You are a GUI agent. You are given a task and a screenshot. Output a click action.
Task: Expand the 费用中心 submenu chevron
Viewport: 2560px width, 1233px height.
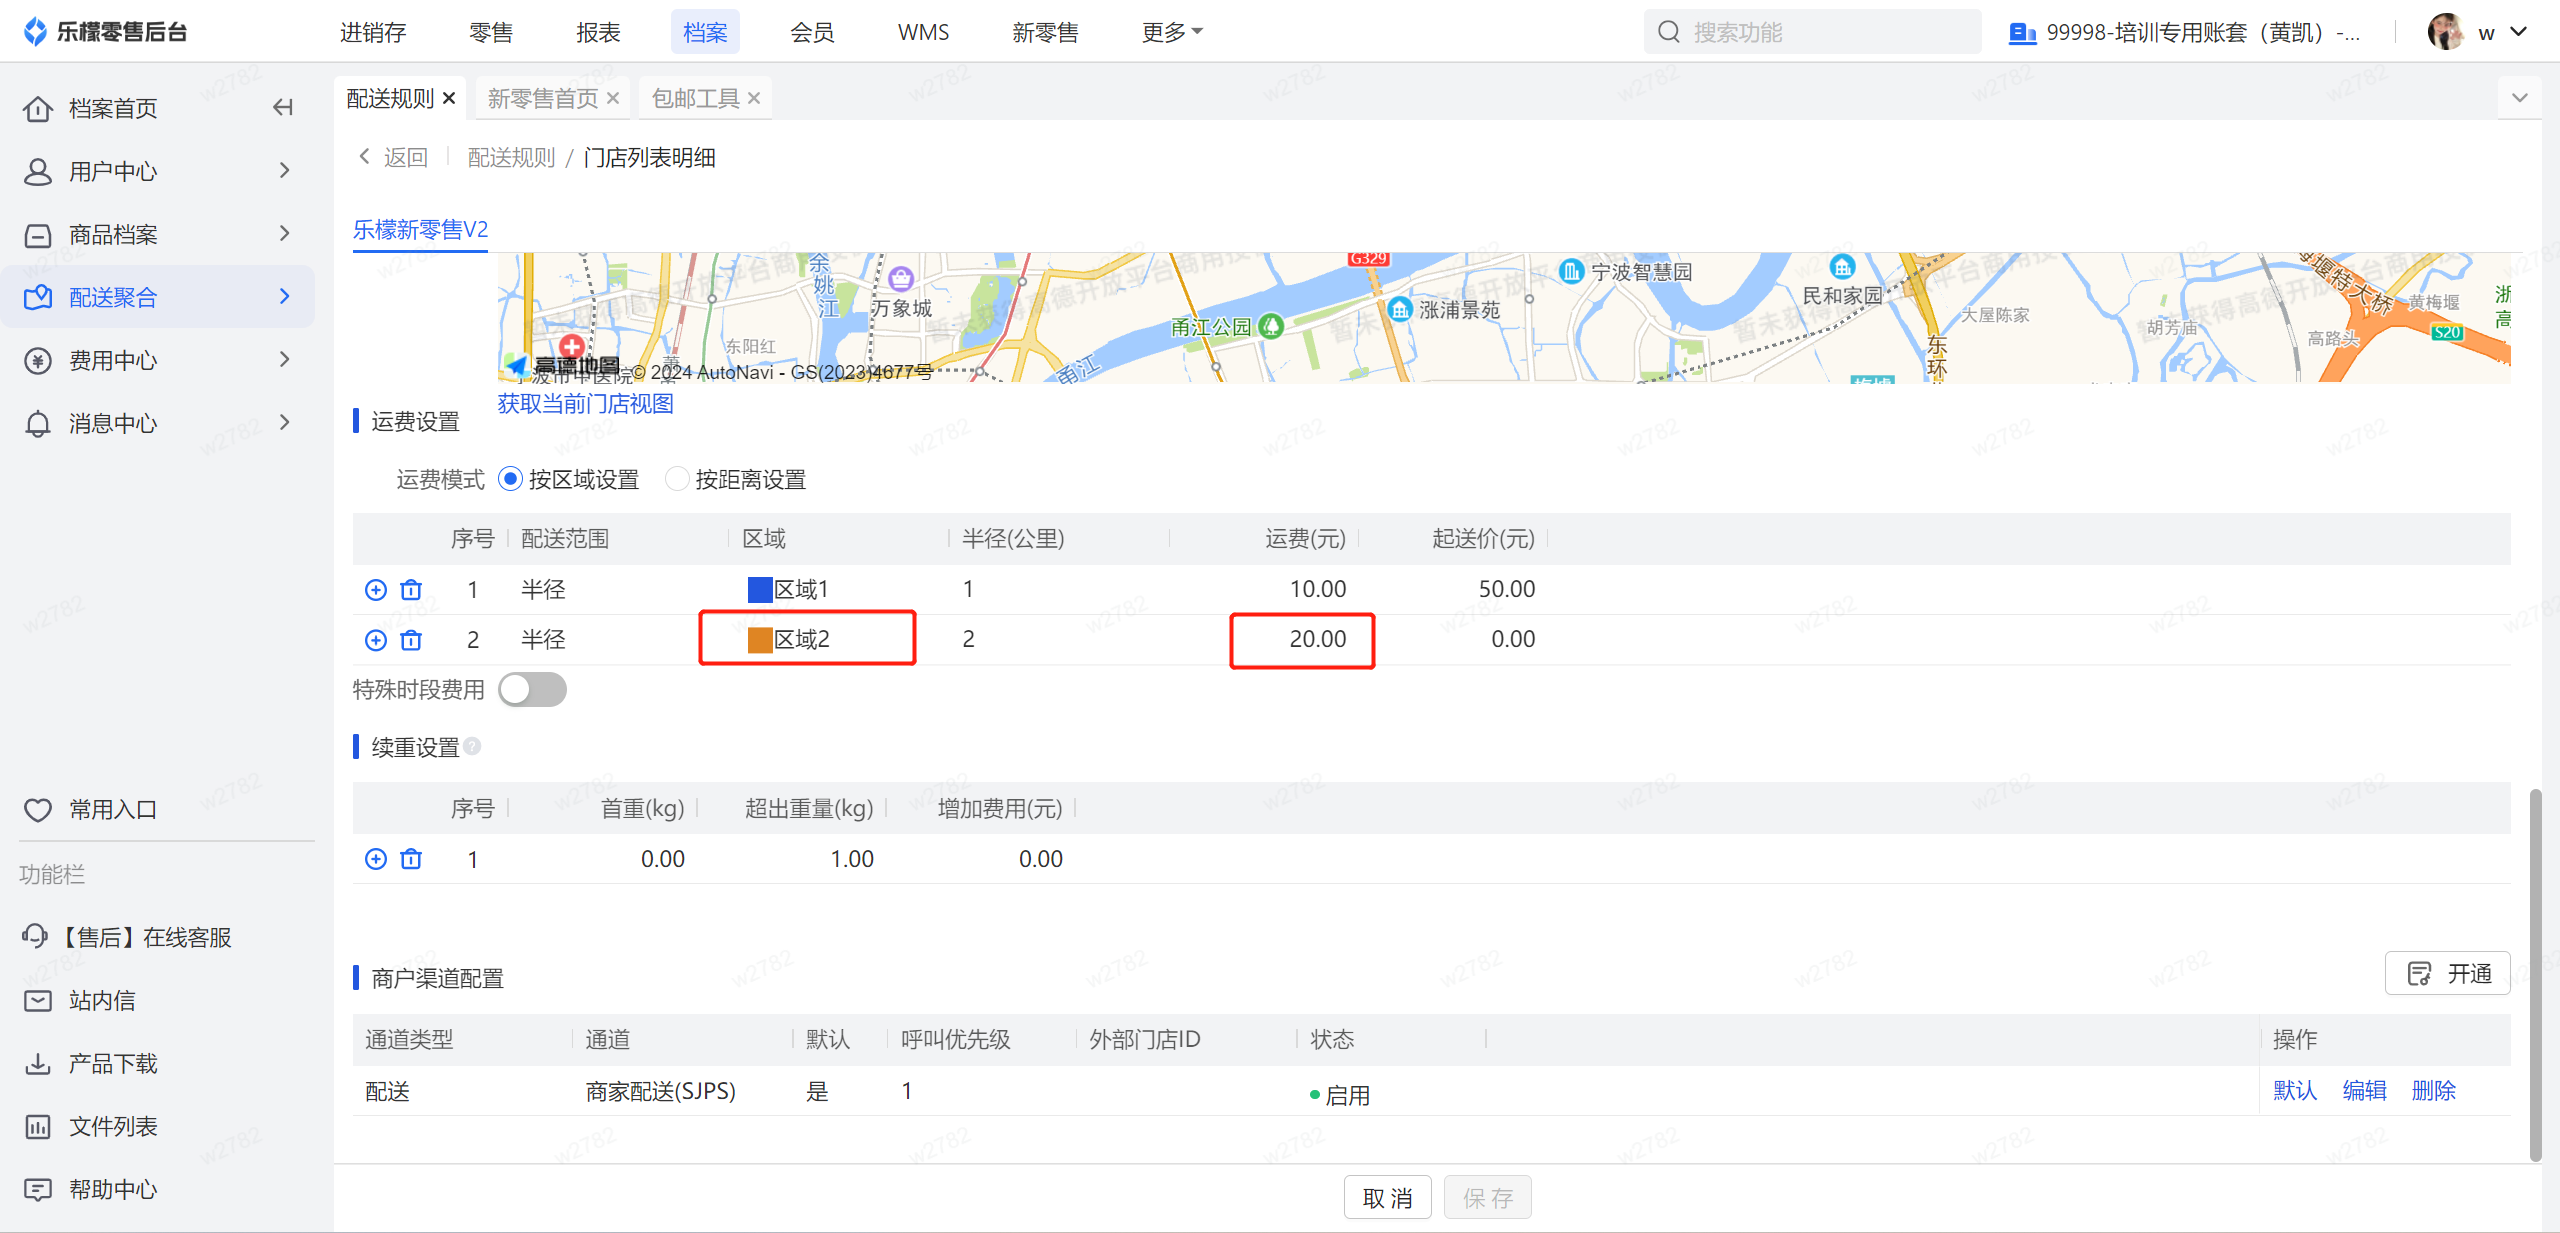285,360
